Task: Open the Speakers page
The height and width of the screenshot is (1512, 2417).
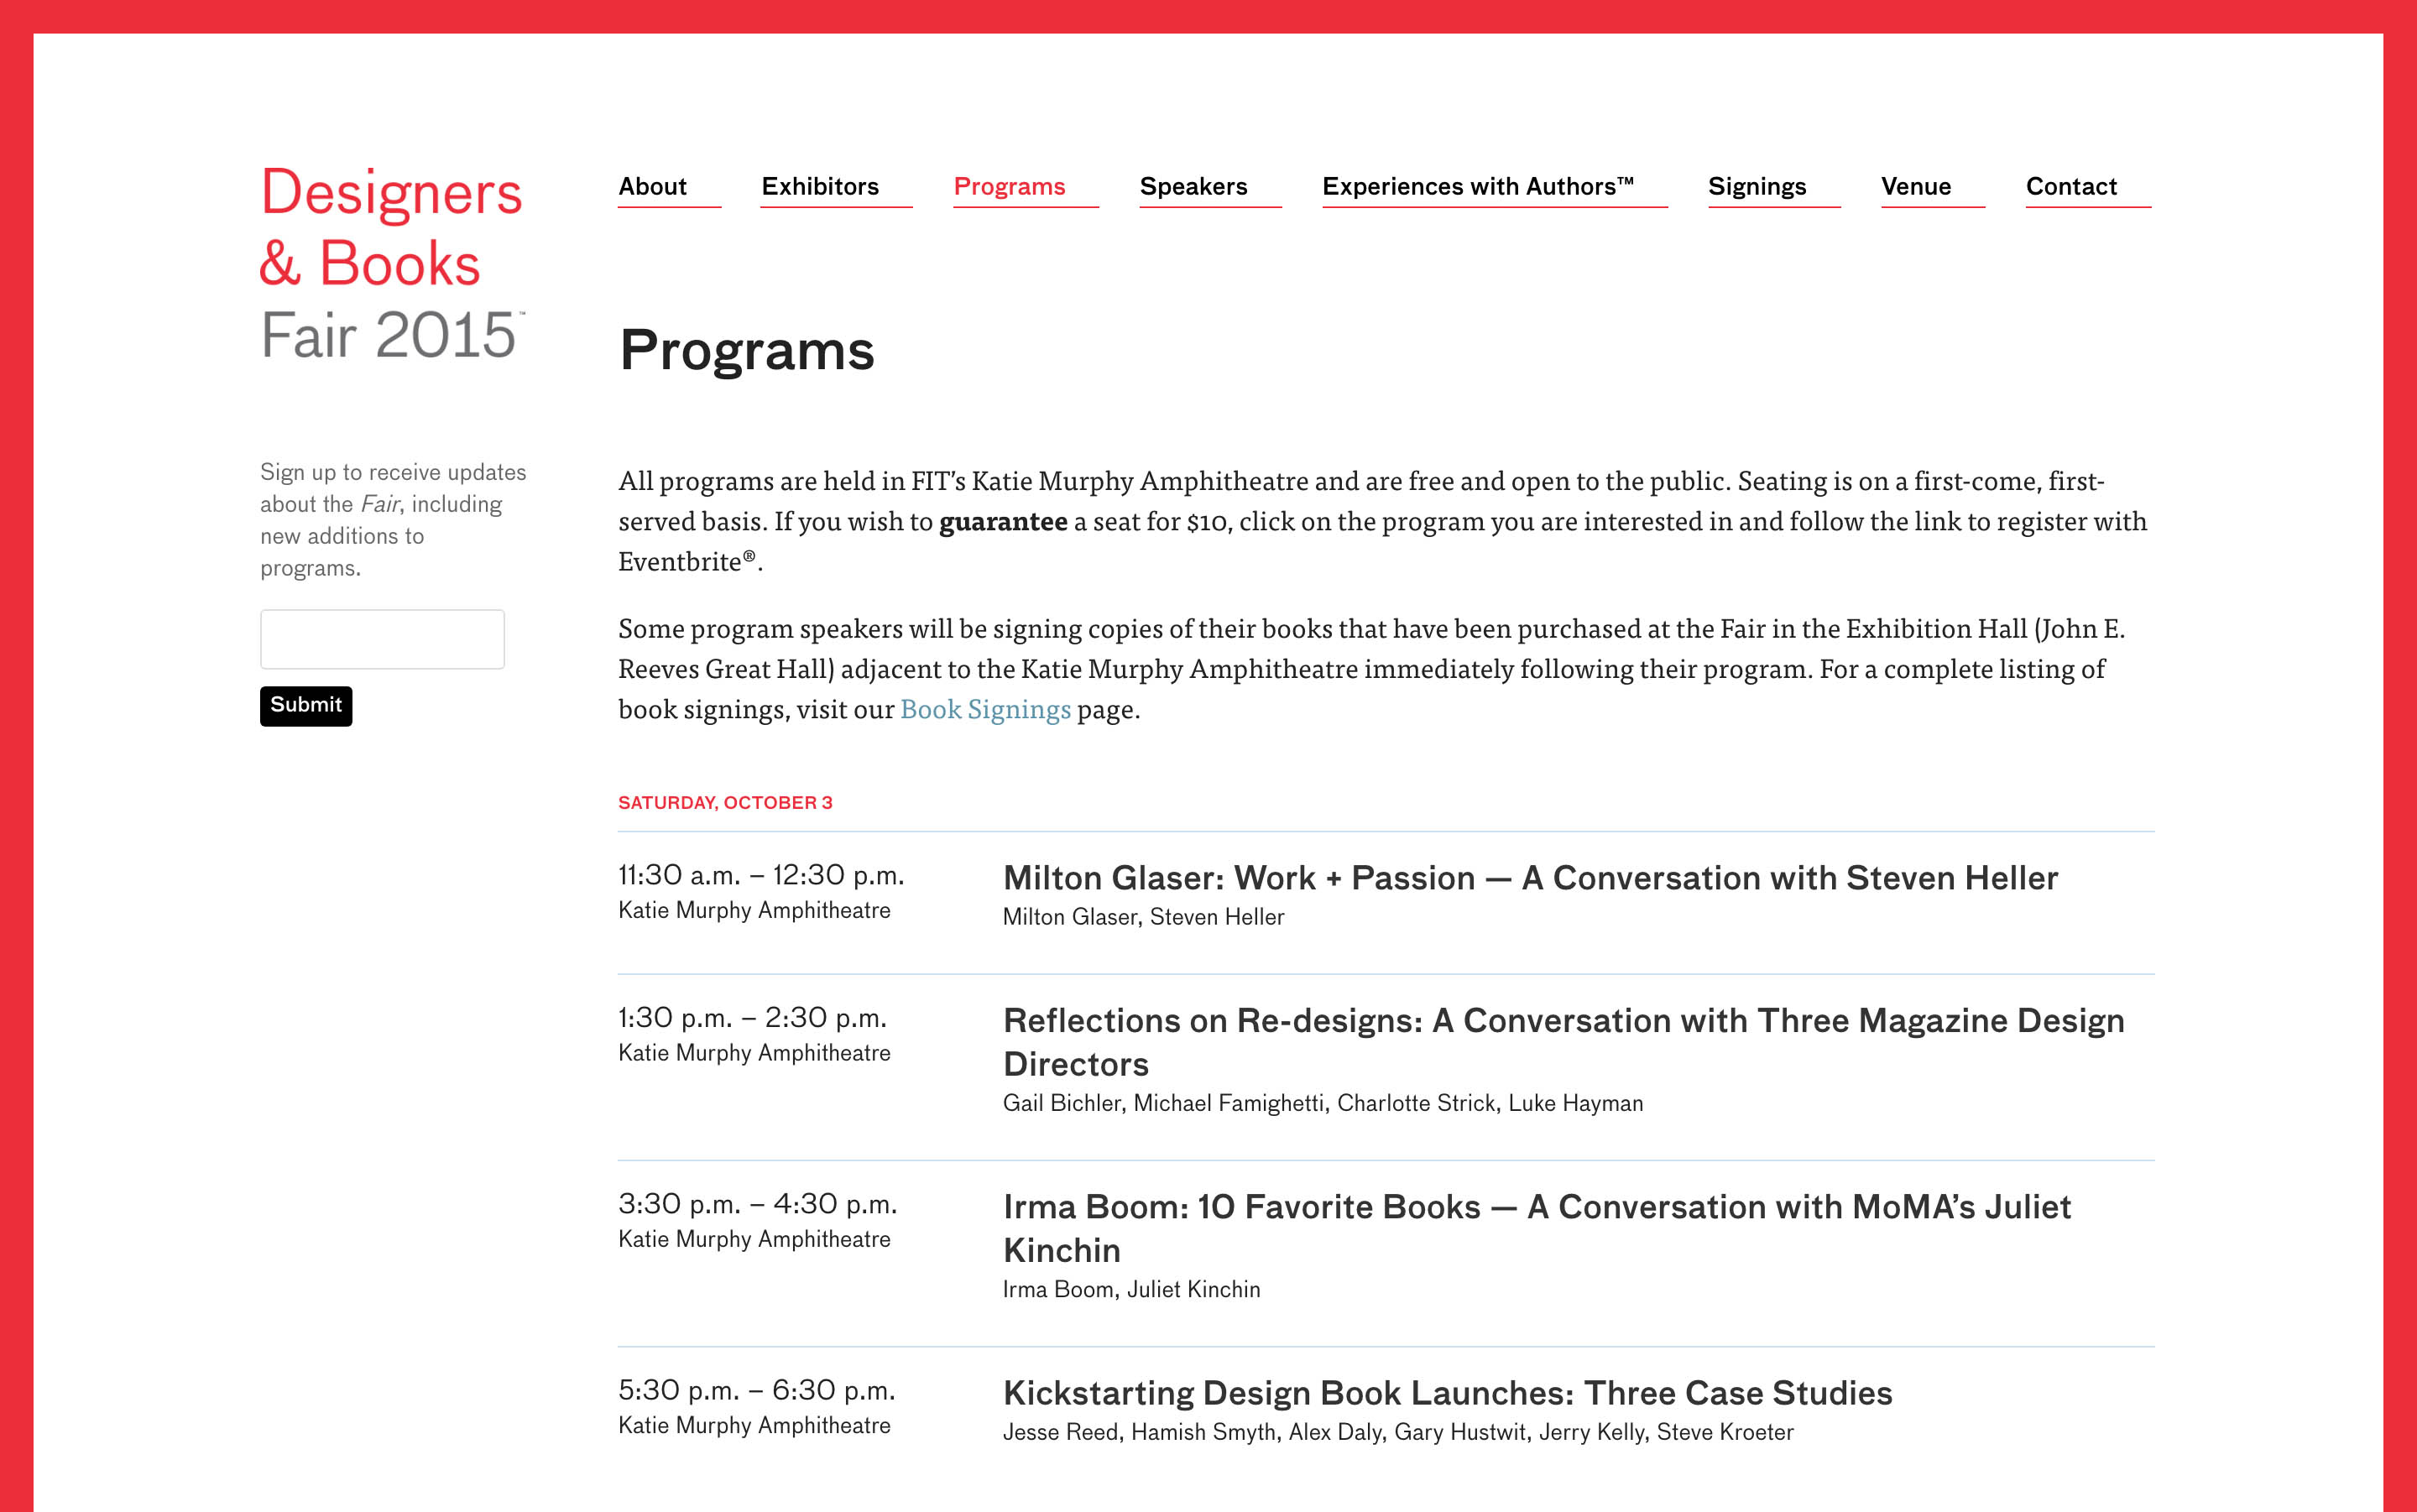Action: tap(1193, 187)
